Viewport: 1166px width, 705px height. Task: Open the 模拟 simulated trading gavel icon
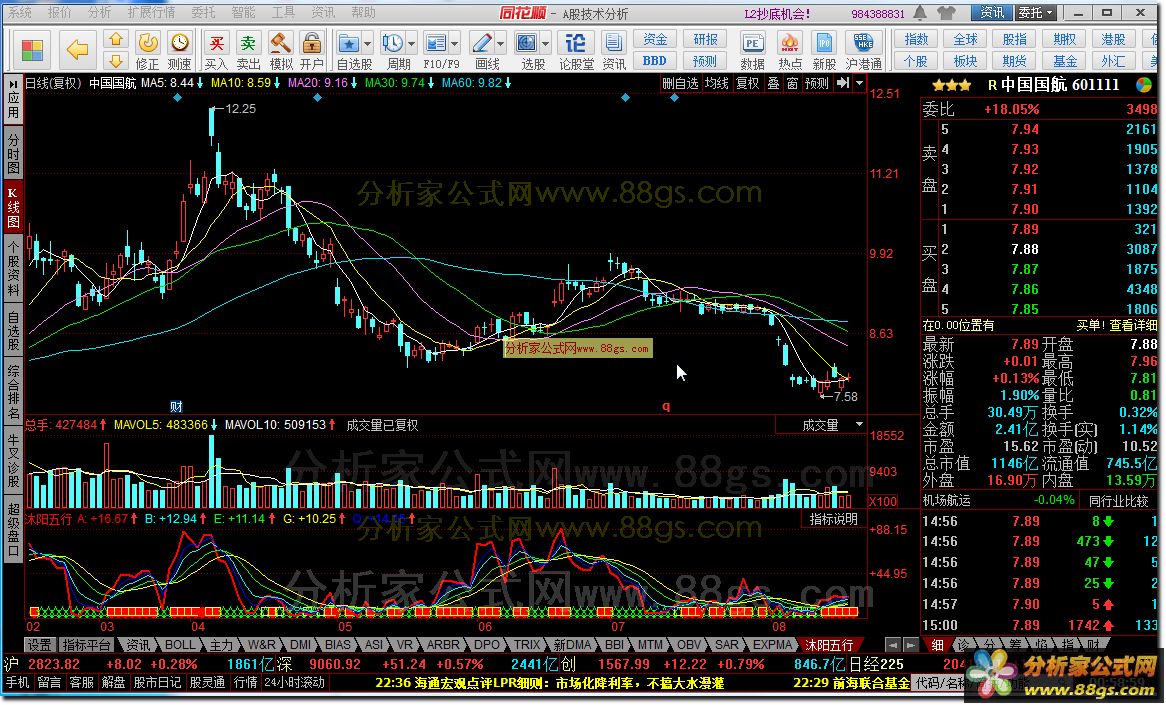(280, 51)
